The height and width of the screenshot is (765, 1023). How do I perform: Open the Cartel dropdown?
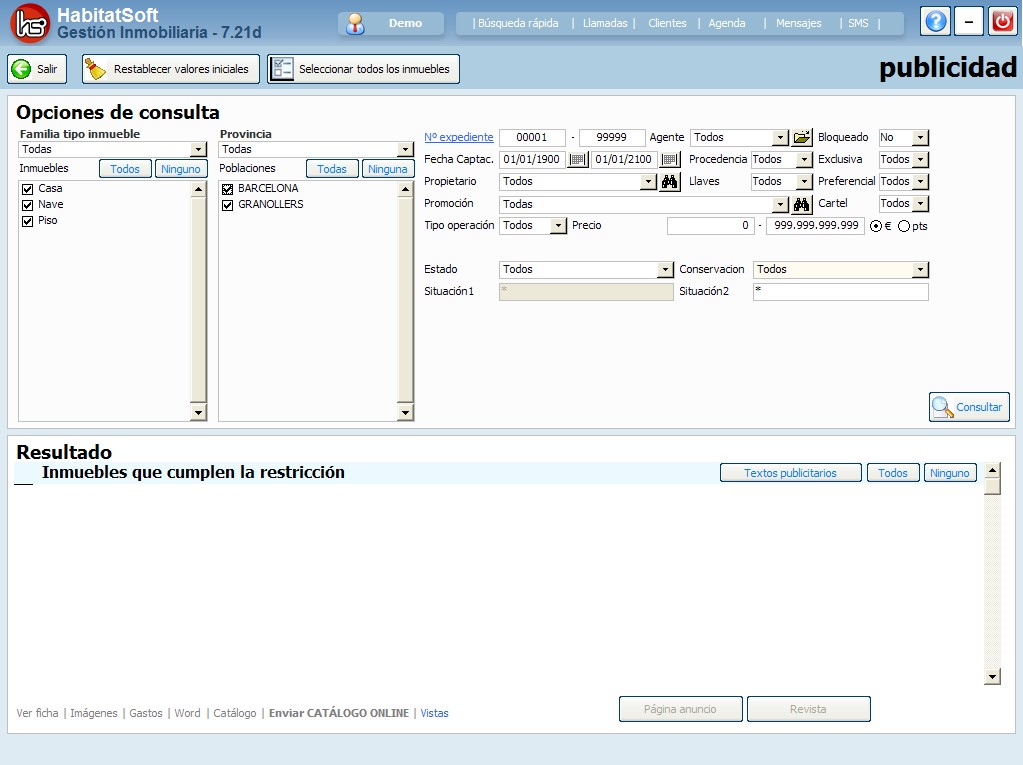(x=920, y=204)
